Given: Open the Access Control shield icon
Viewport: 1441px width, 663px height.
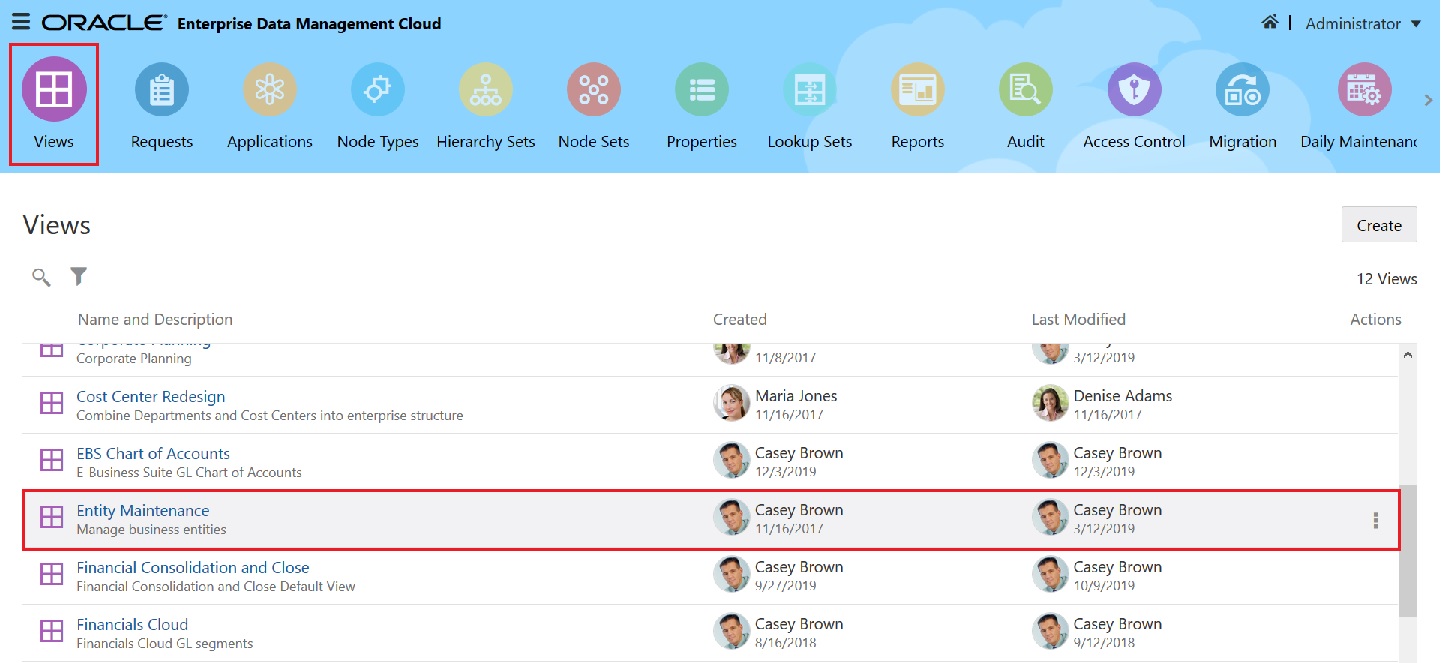Looking at the screenshot, I should tap(1135, 90).
